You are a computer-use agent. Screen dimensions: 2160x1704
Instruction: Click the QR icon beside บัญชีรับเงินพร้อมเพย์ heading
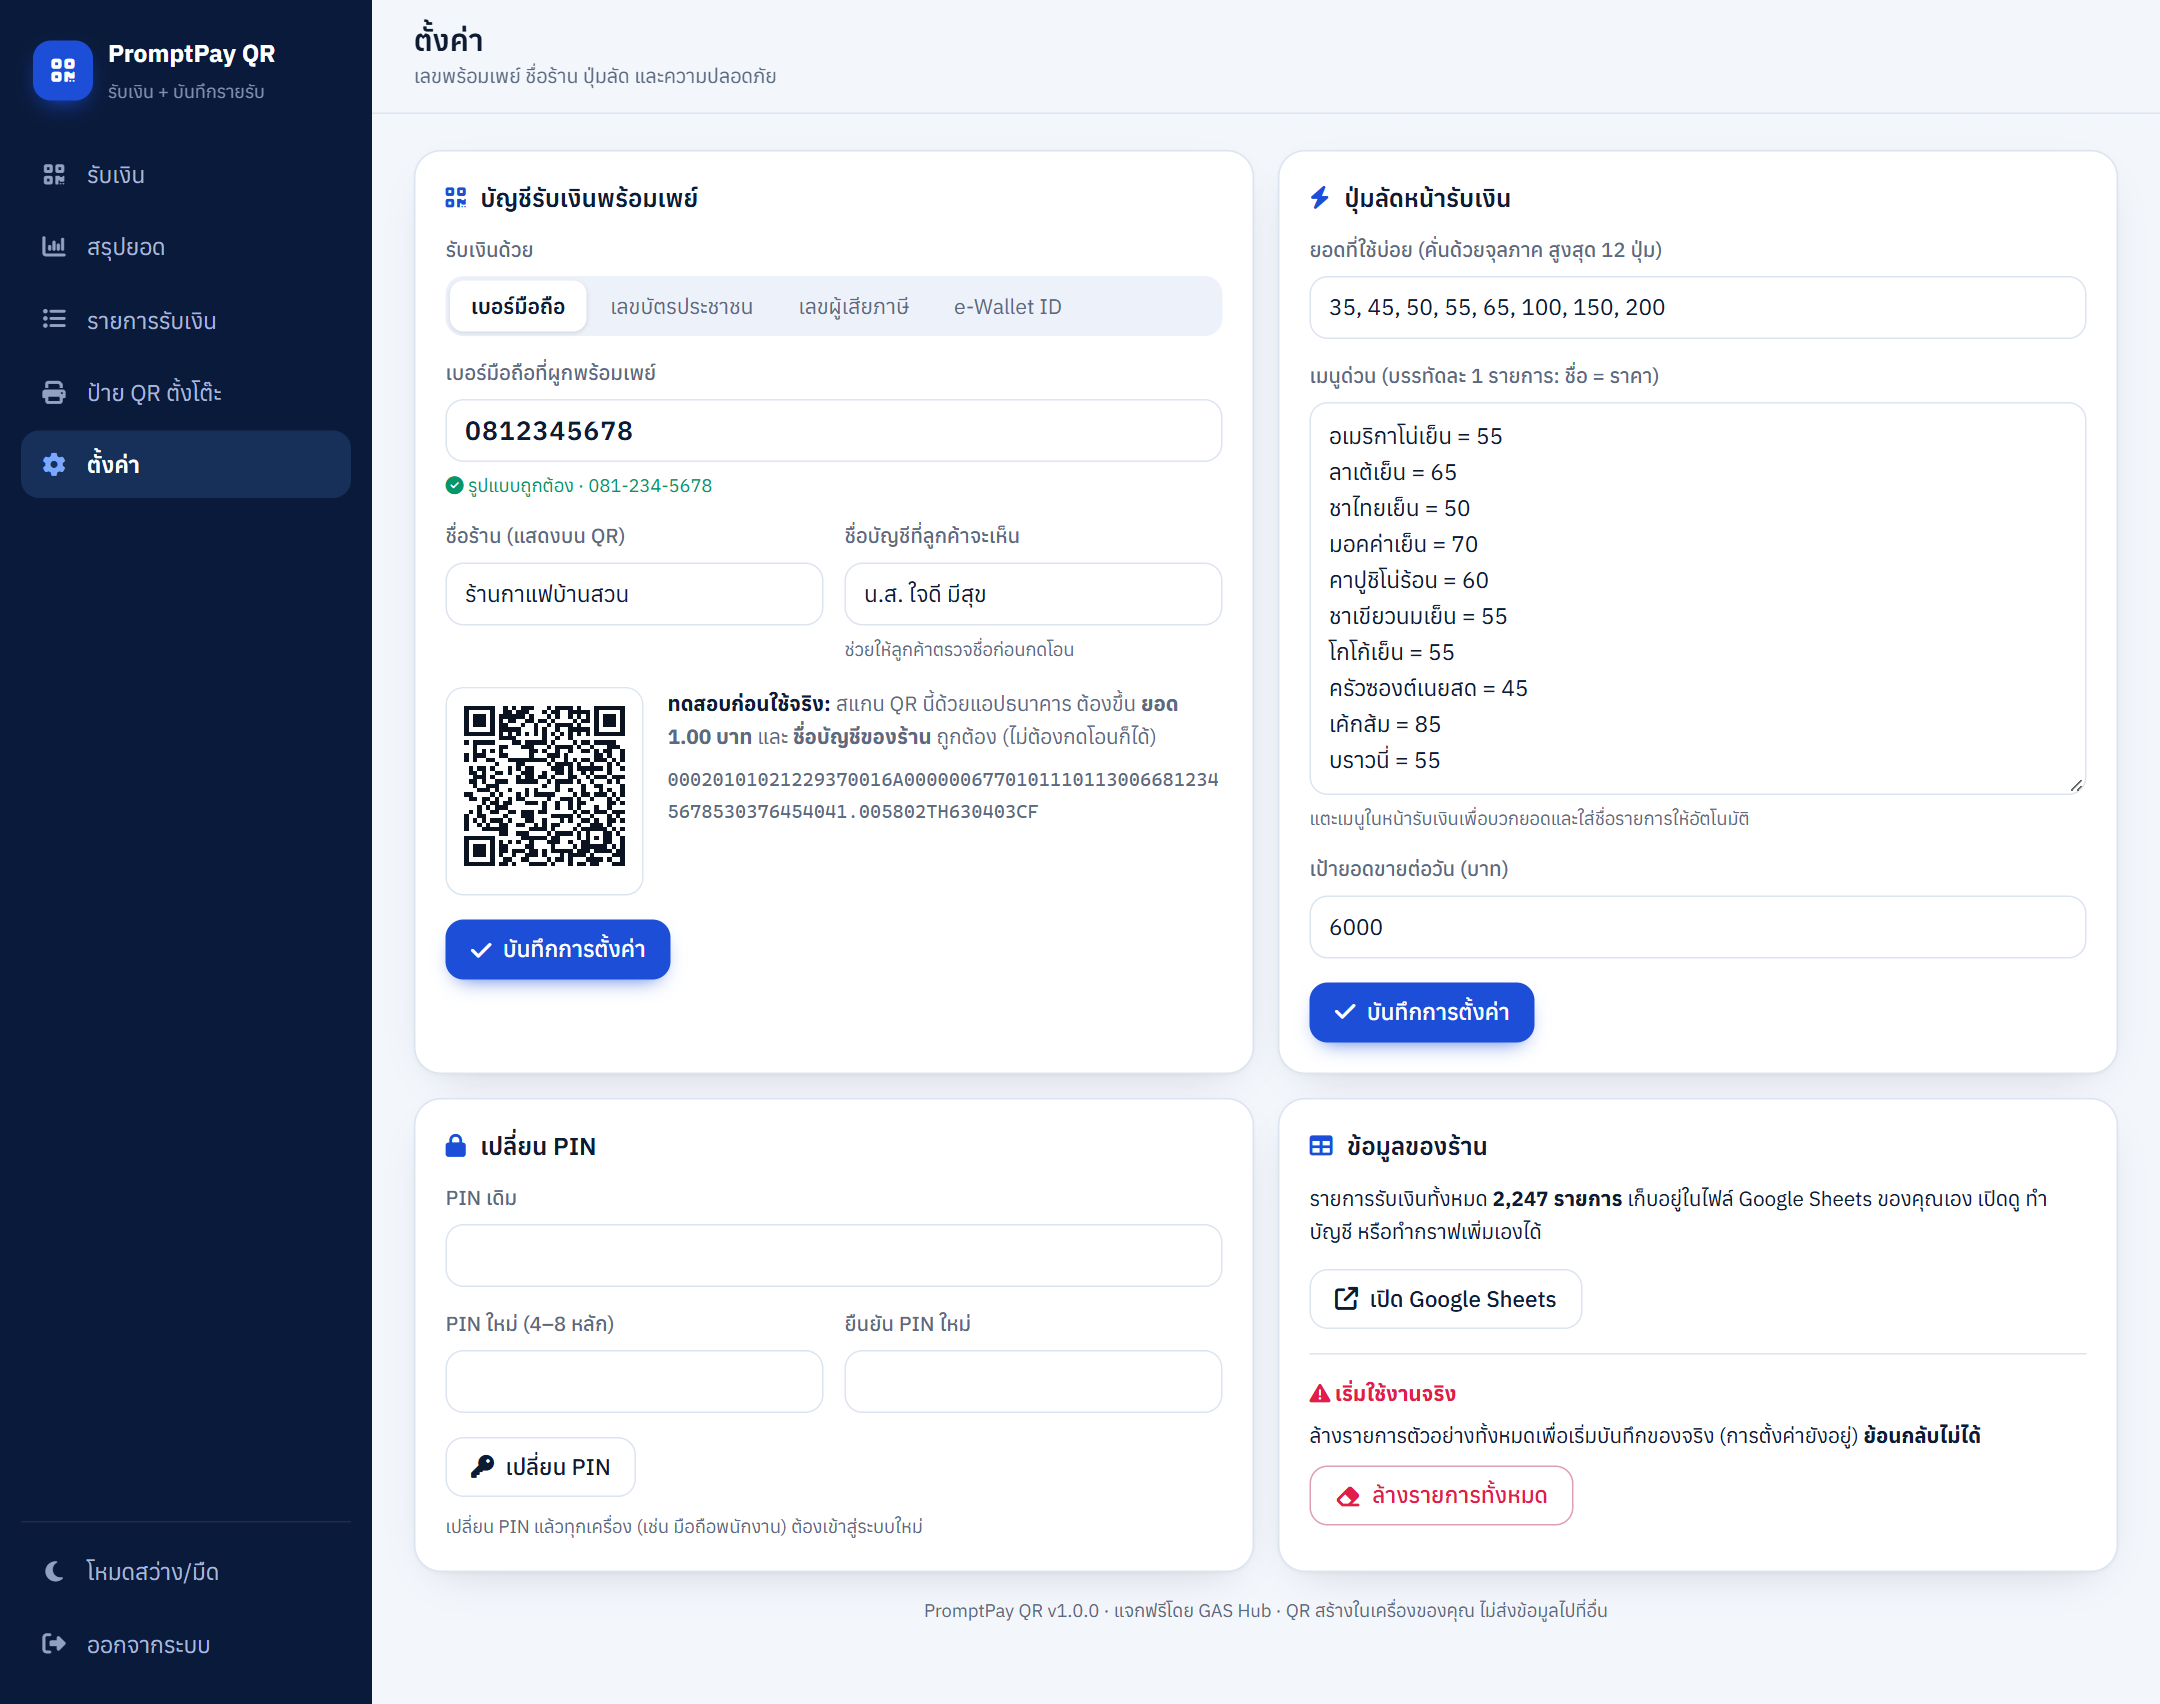[x=456, y=198]
